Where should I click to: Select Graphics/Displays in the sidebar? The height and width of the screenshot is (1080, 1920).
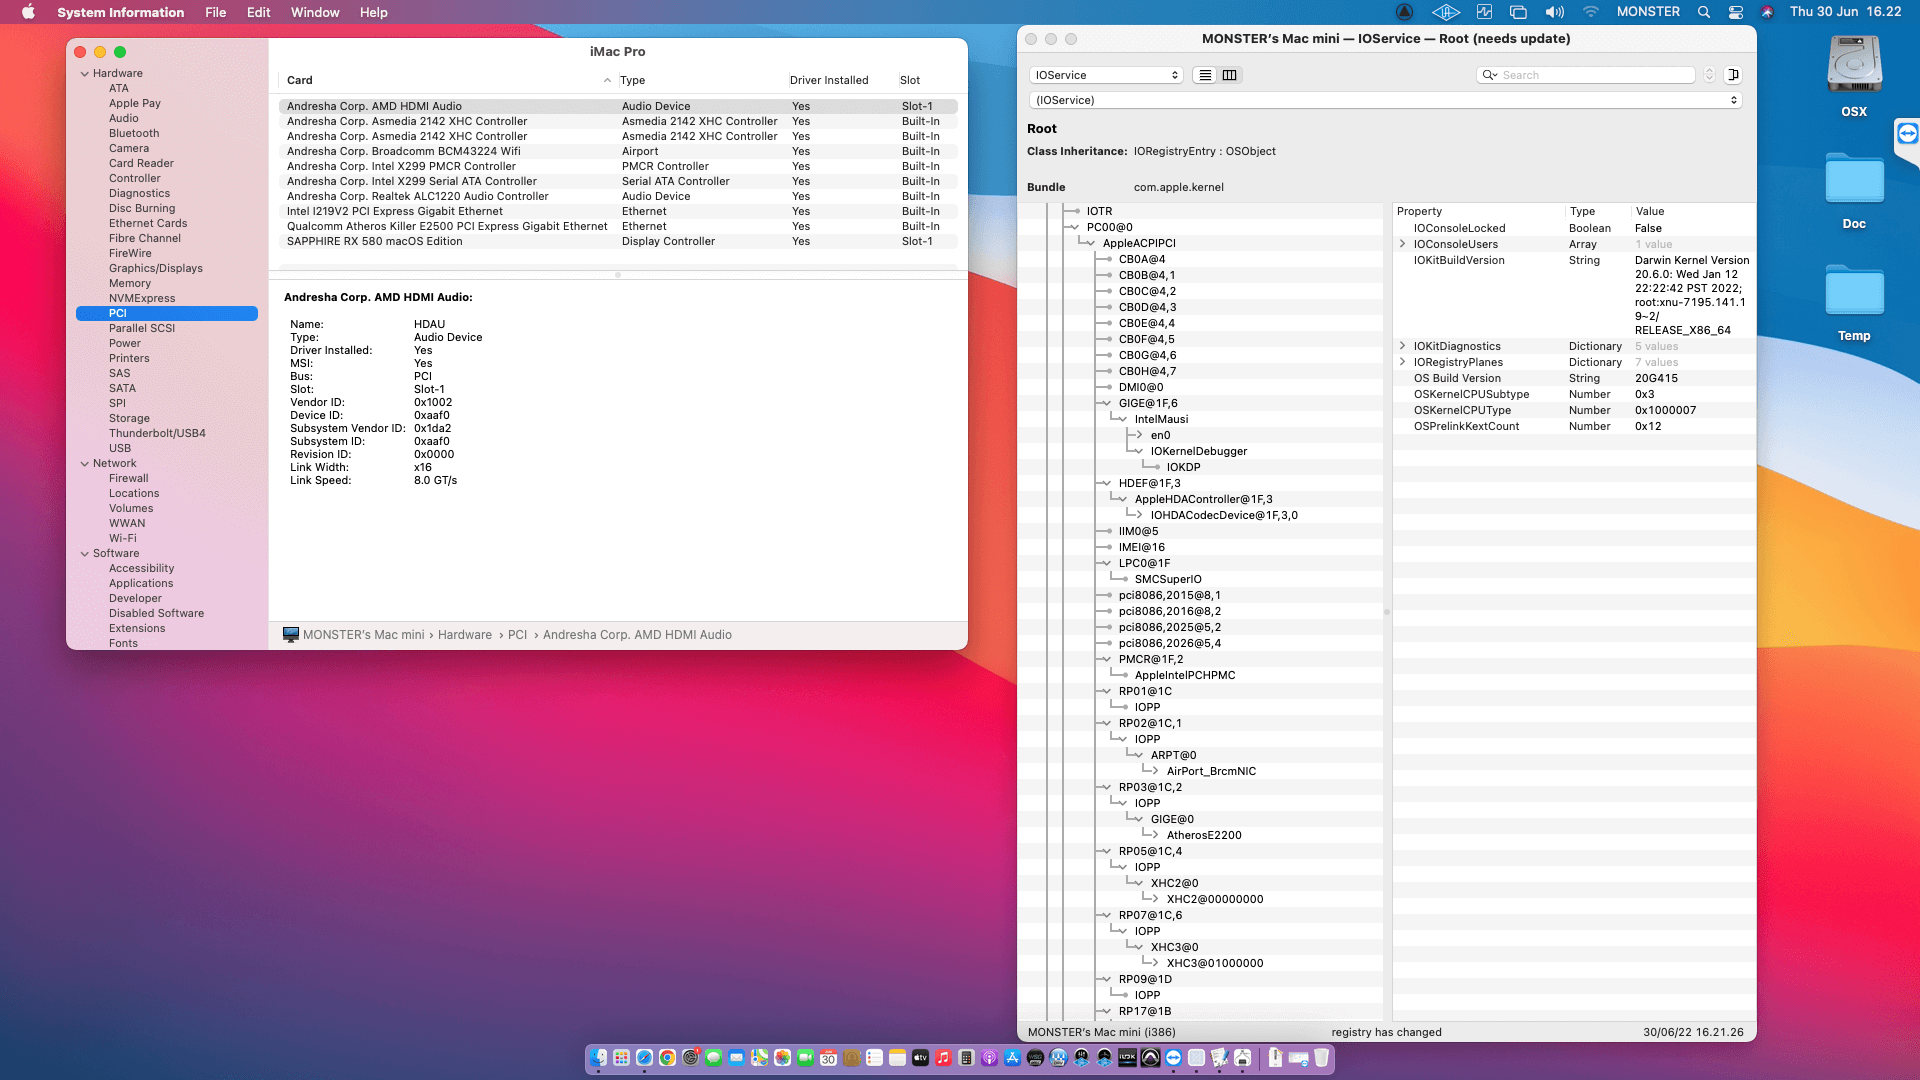pos(155,268)
